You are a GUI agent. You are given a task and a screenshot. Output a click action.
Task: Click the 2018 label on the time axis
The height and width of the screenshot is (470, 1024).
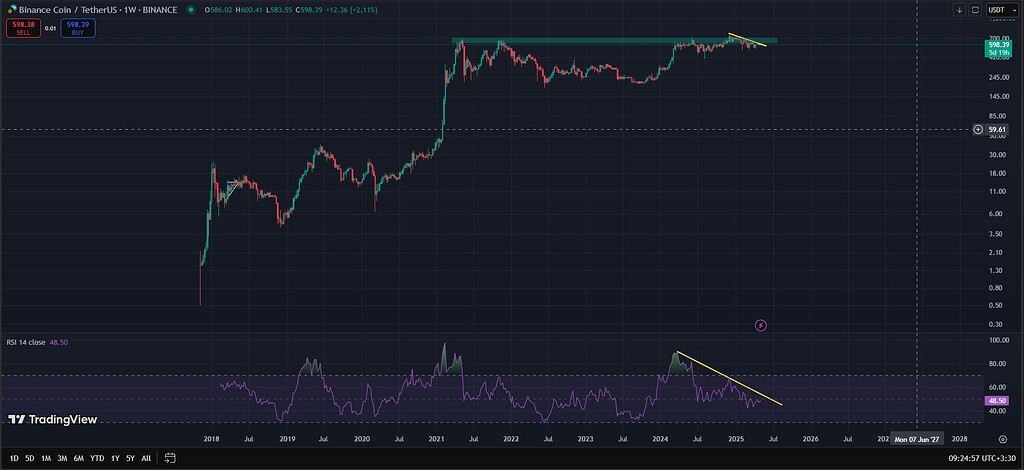click(212, 439)
